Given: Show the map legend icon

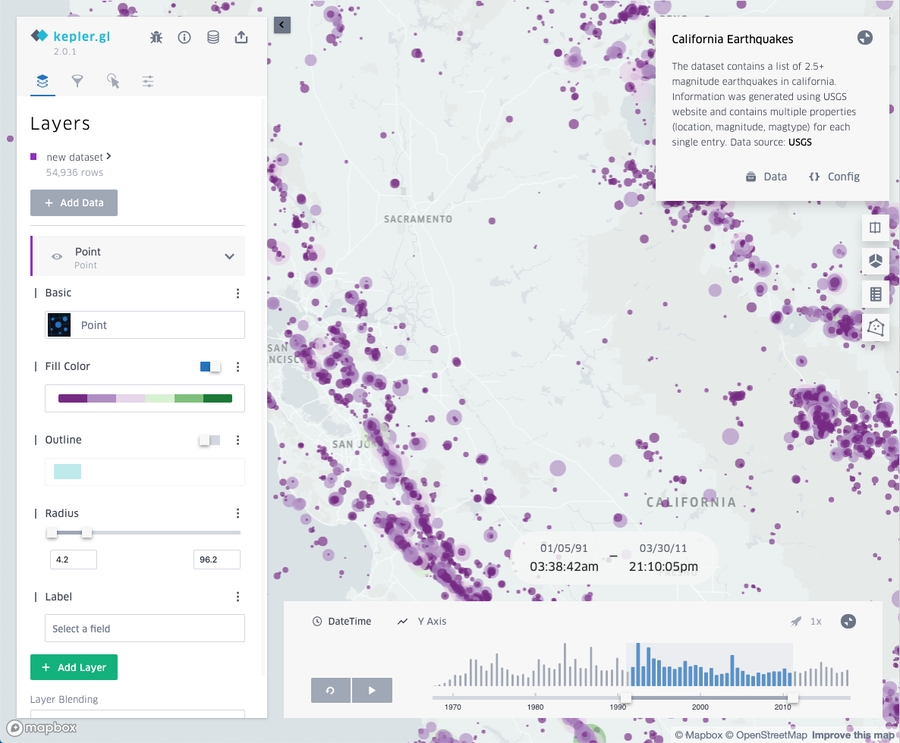Looking at the screenshot, I should 875,294.
